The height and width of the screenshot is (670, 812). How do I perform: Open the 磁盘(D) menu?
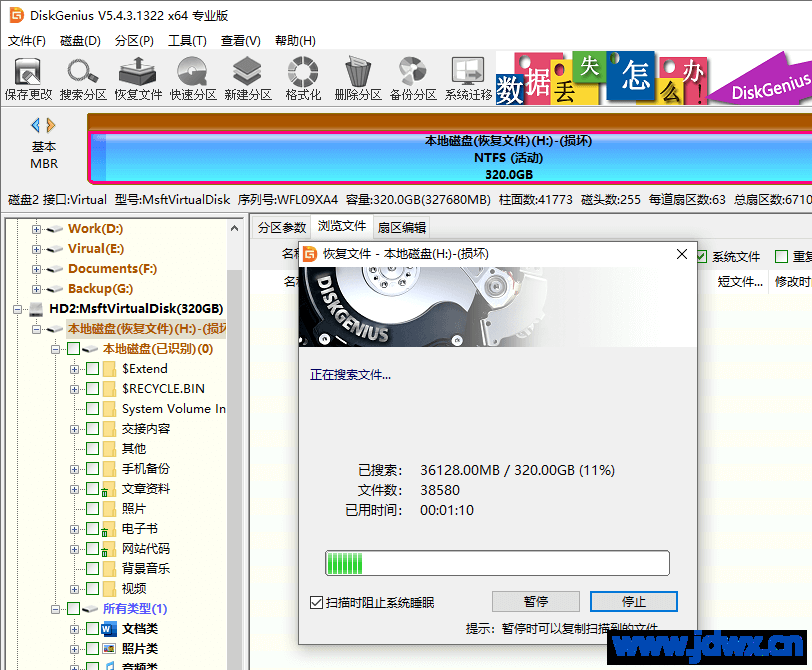tap(80, 40)
